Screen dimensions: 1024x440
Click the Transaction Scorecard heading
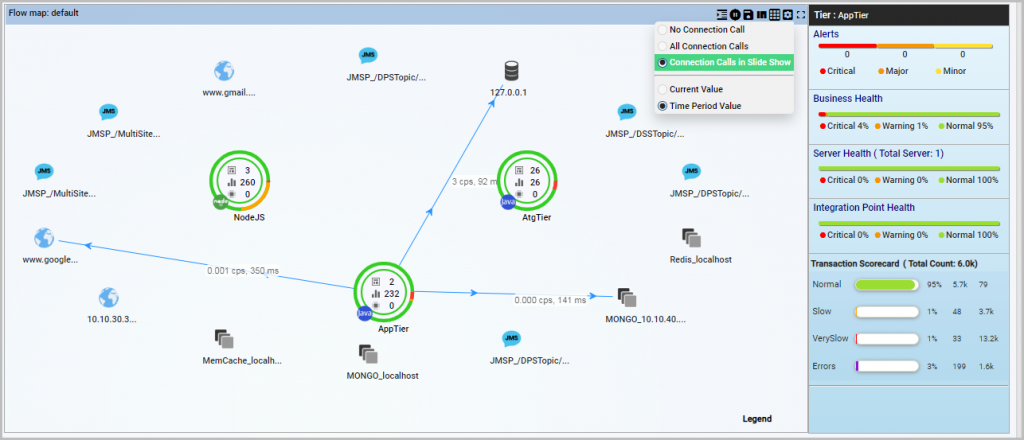point(893,264)
